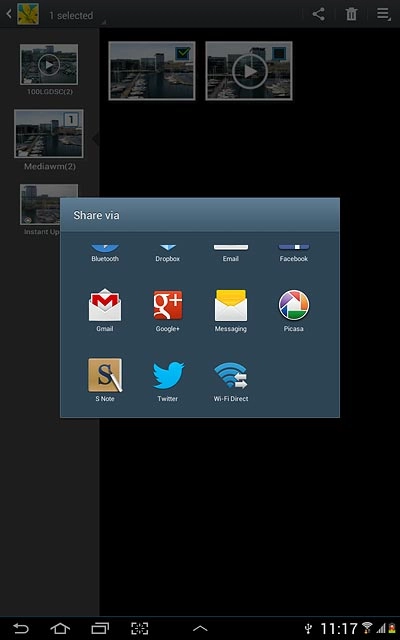Send the photo using Wi-Fi Direct
Viewport: 400px width, 640px height.
tap(231, 382)
